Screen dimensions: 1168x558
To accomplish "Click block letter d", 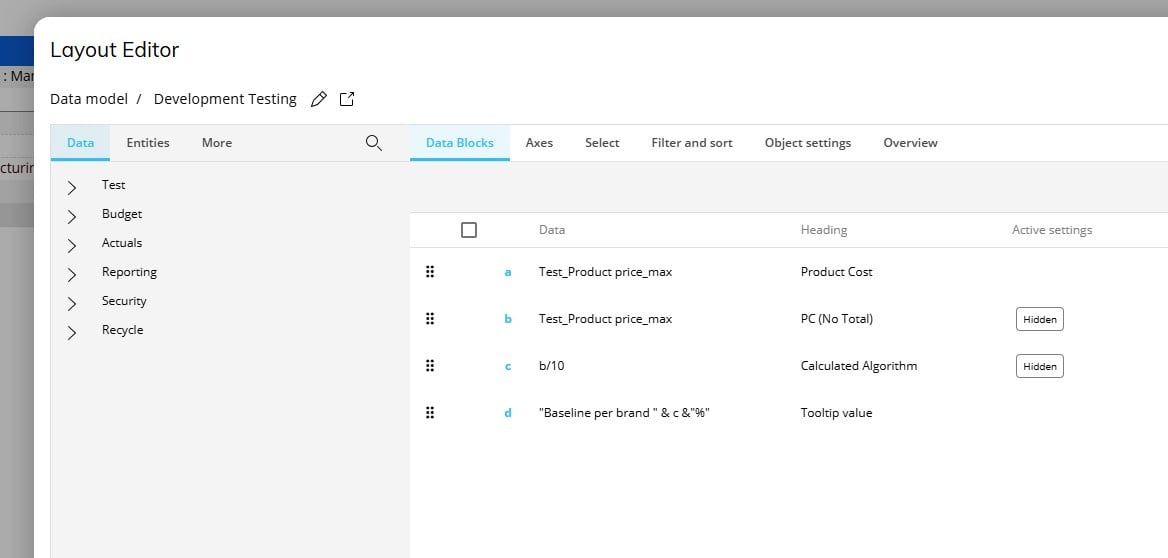I will [508, 413].
